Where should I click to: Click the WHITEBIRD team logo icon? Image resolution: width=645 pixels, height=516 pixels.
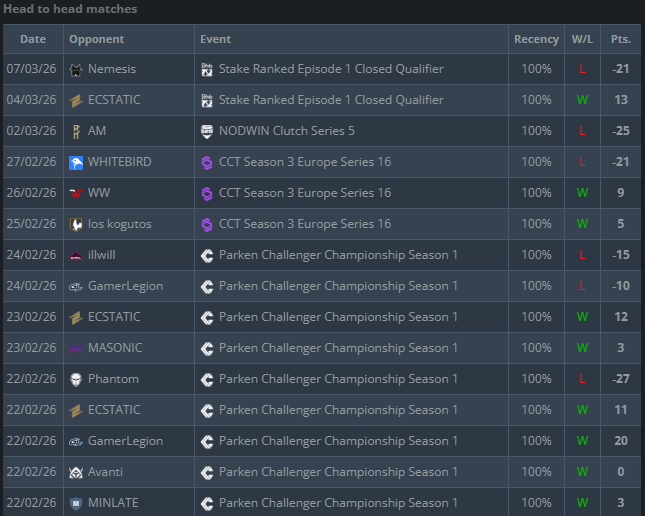tap(76, 163)
